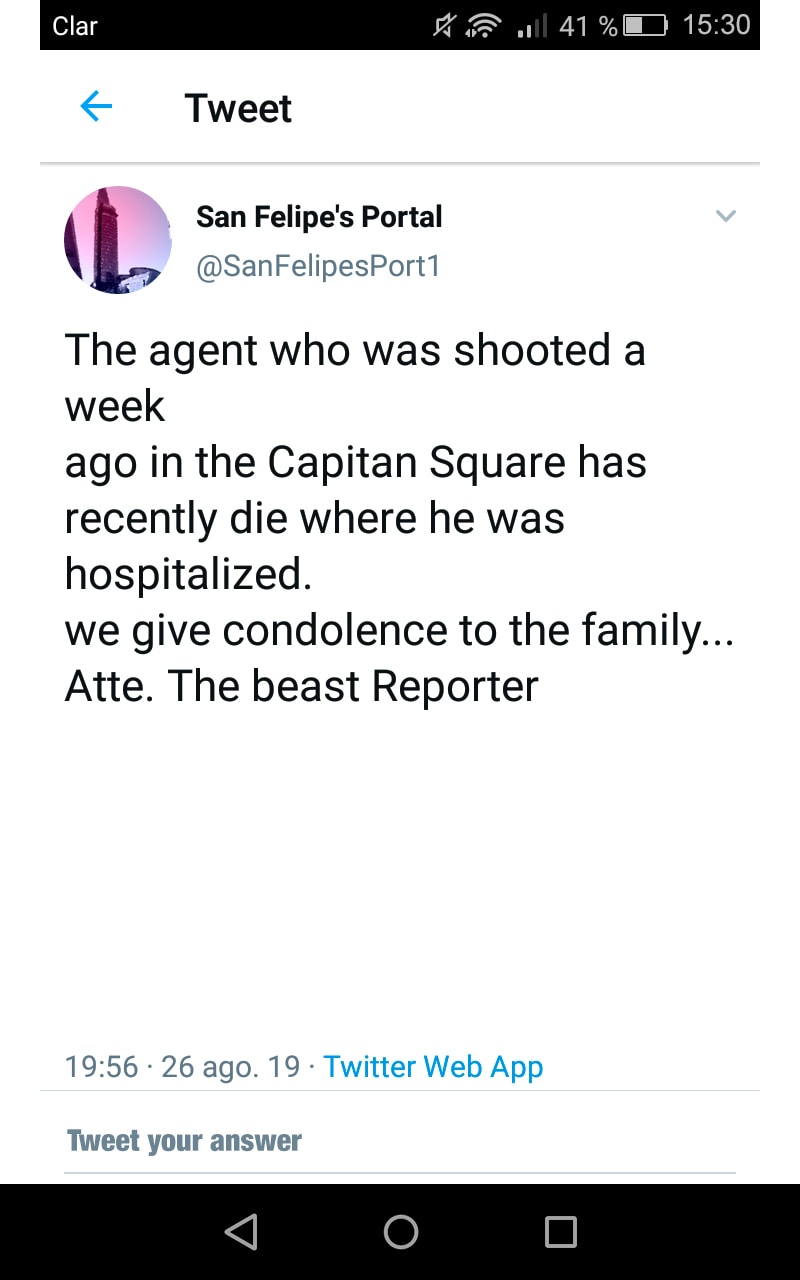Viewport: 800px width, 1280px height.
Task: Tap the battery icon in status bar
Action: coord(645,26)
